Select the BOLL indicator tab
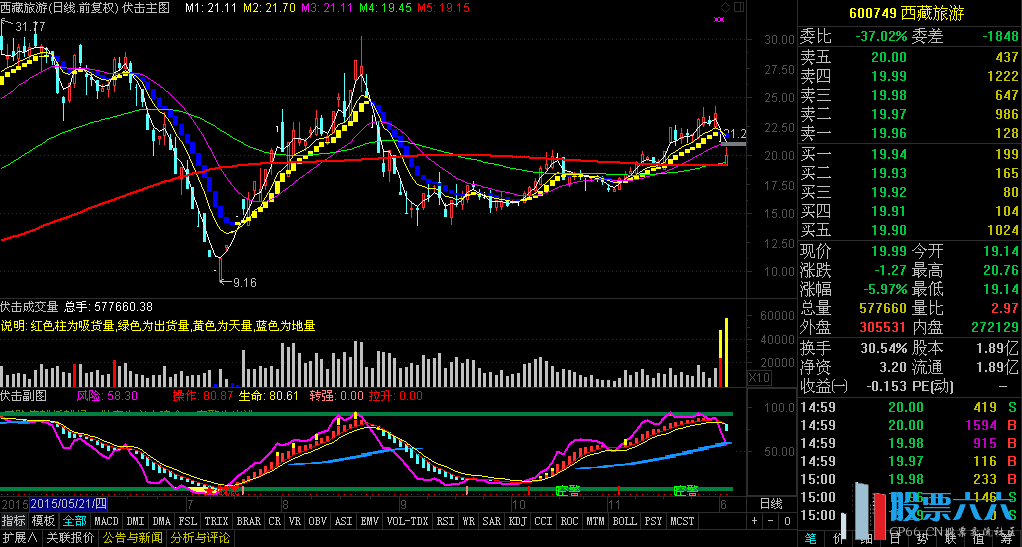Screen dimensions: 1022x547 click(x=624, y=521)
